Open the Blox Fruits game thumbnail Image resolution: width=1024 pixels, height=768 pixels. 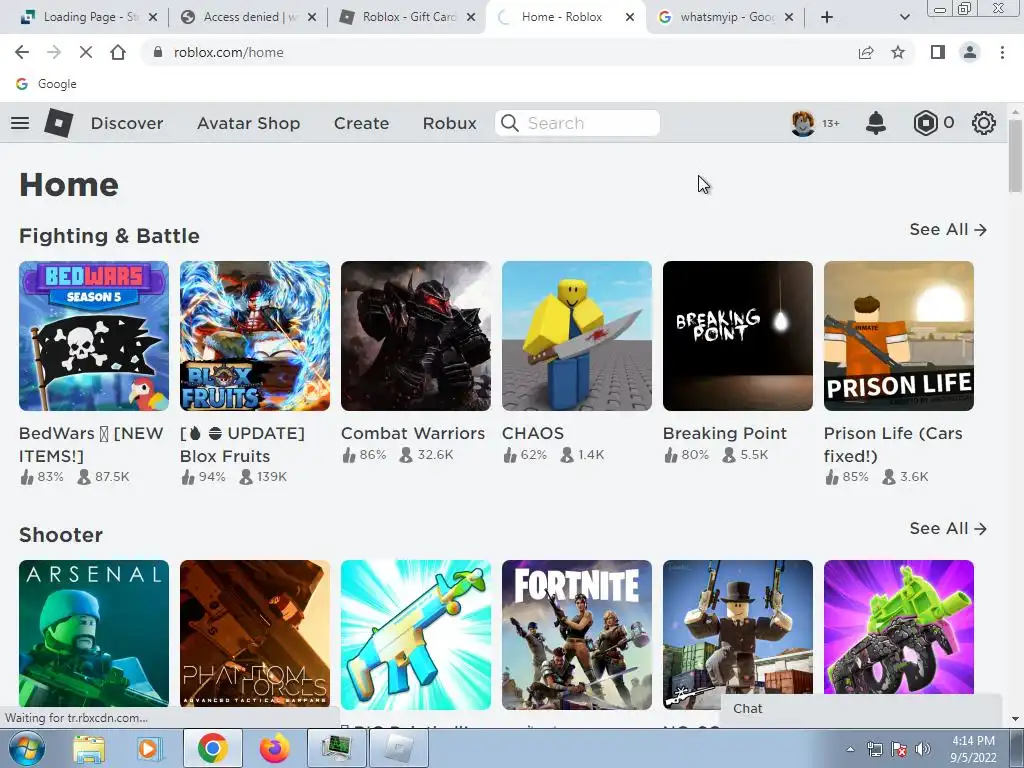tap(255, 336)
